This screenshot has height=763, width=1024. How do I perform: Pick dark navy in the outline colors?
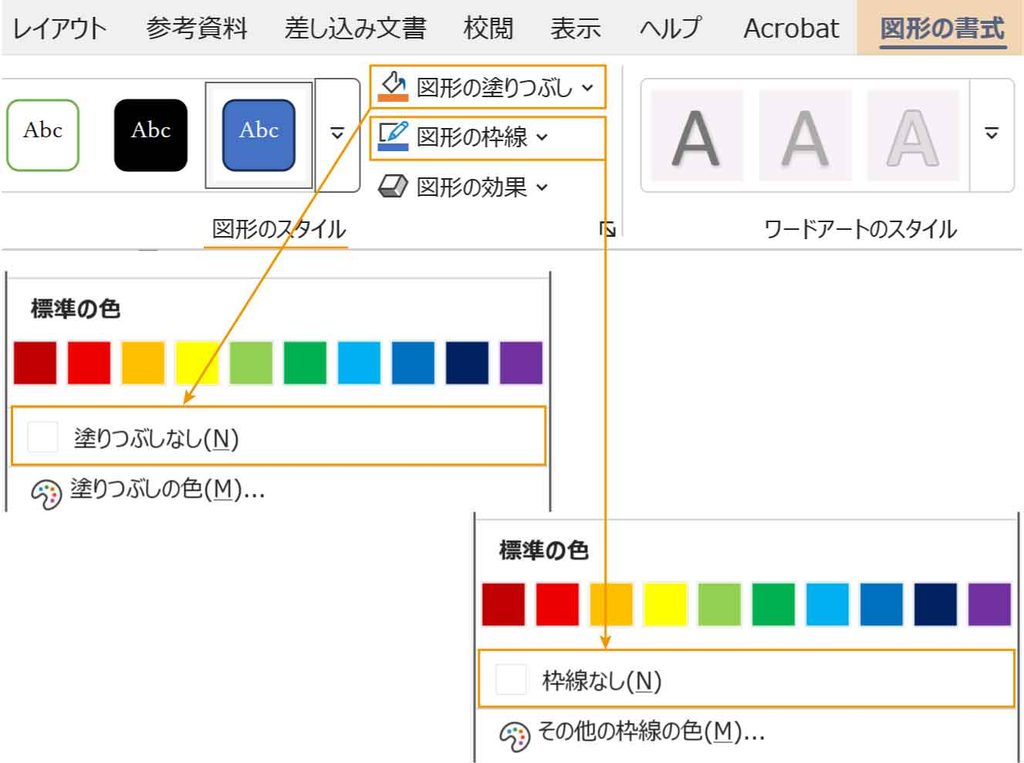pyautogui.click(x=936, y=605)
